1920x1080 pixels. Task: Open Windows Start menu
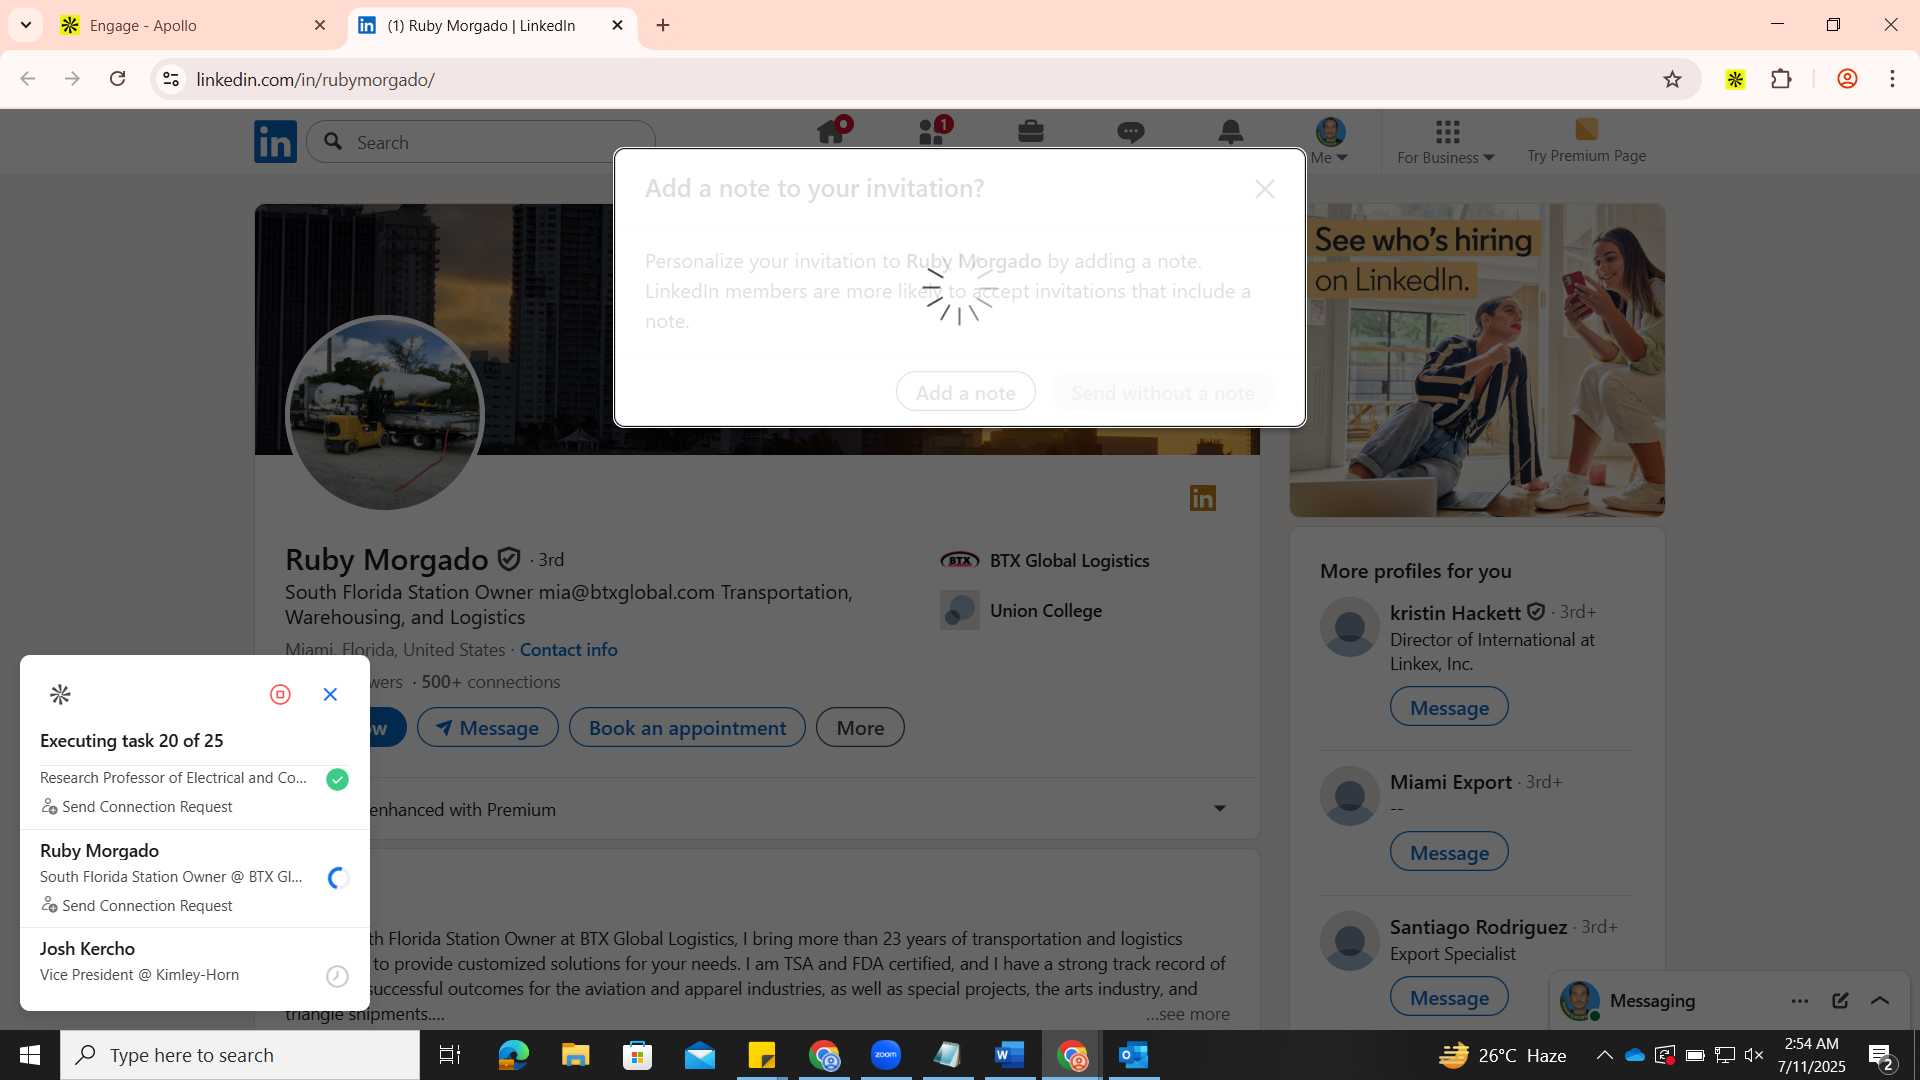[30, 1055]
